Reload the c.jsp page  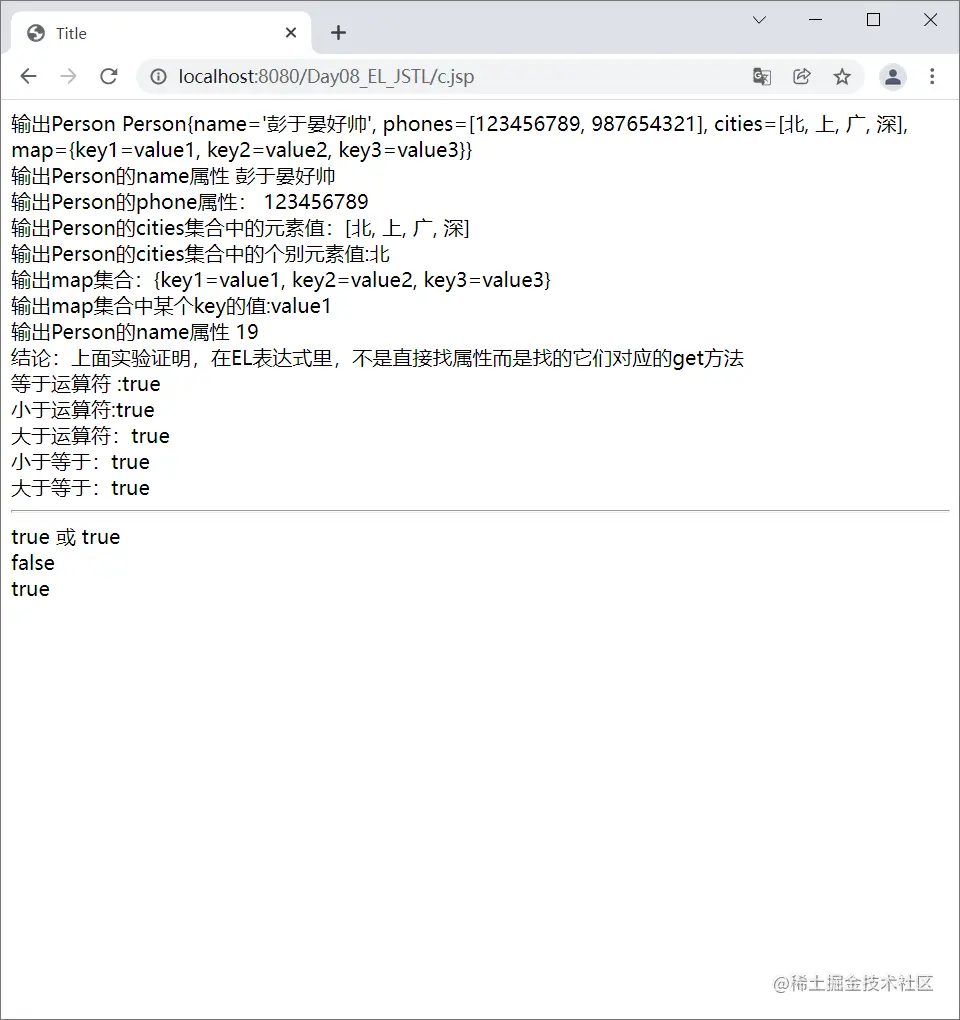click(109, 77)
